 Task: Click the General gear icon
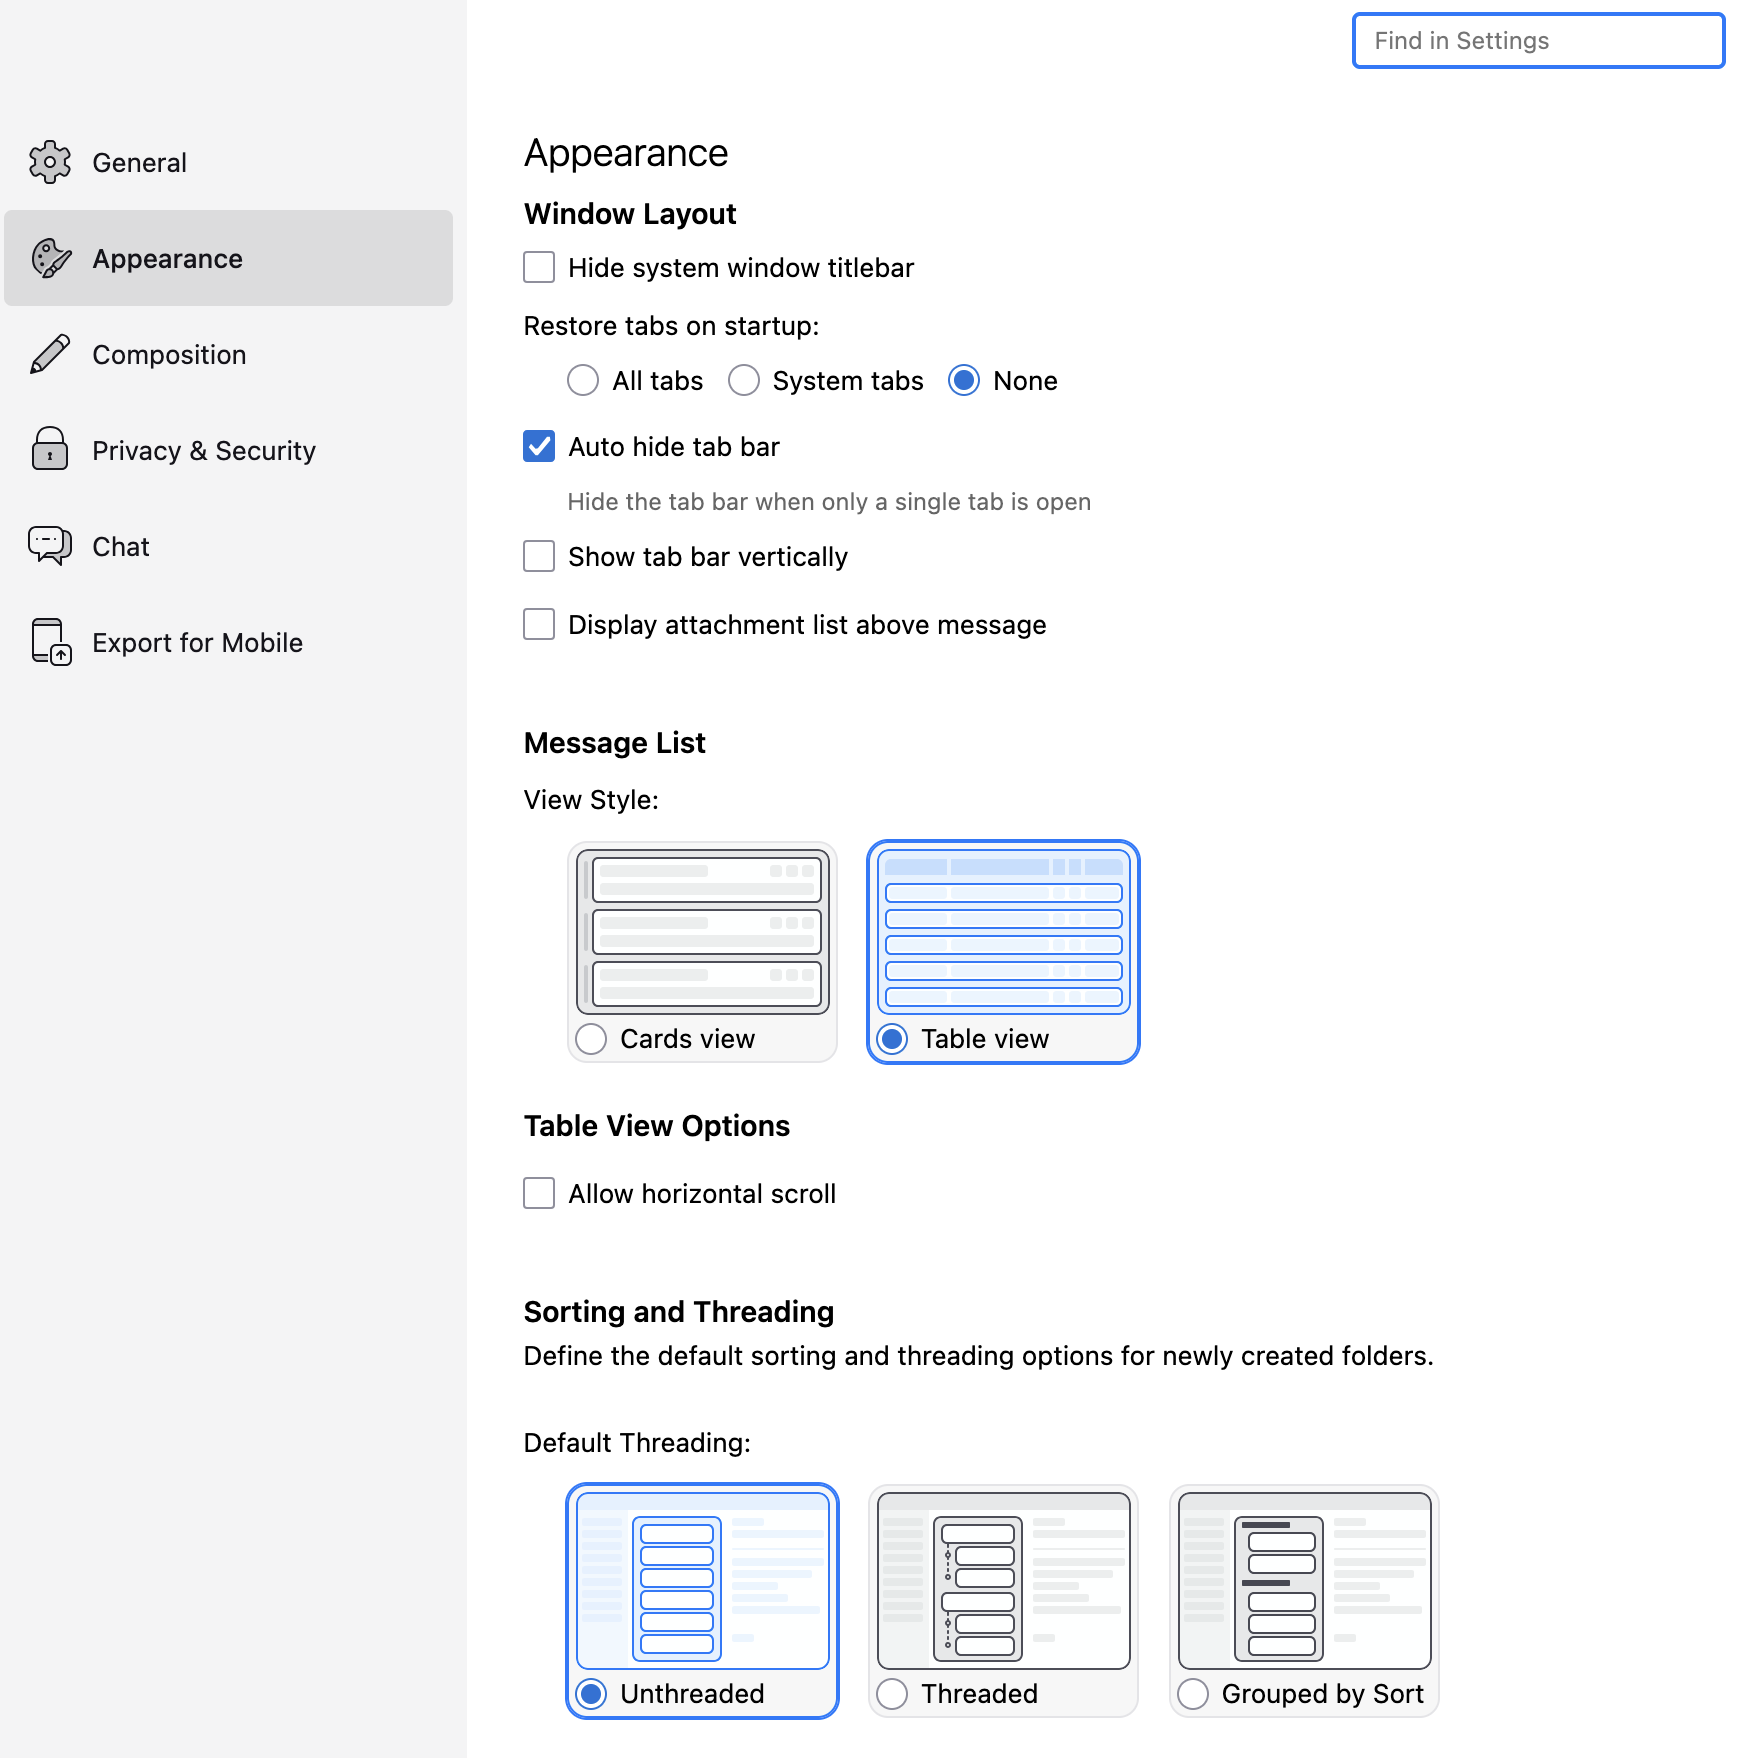(50, 162)
